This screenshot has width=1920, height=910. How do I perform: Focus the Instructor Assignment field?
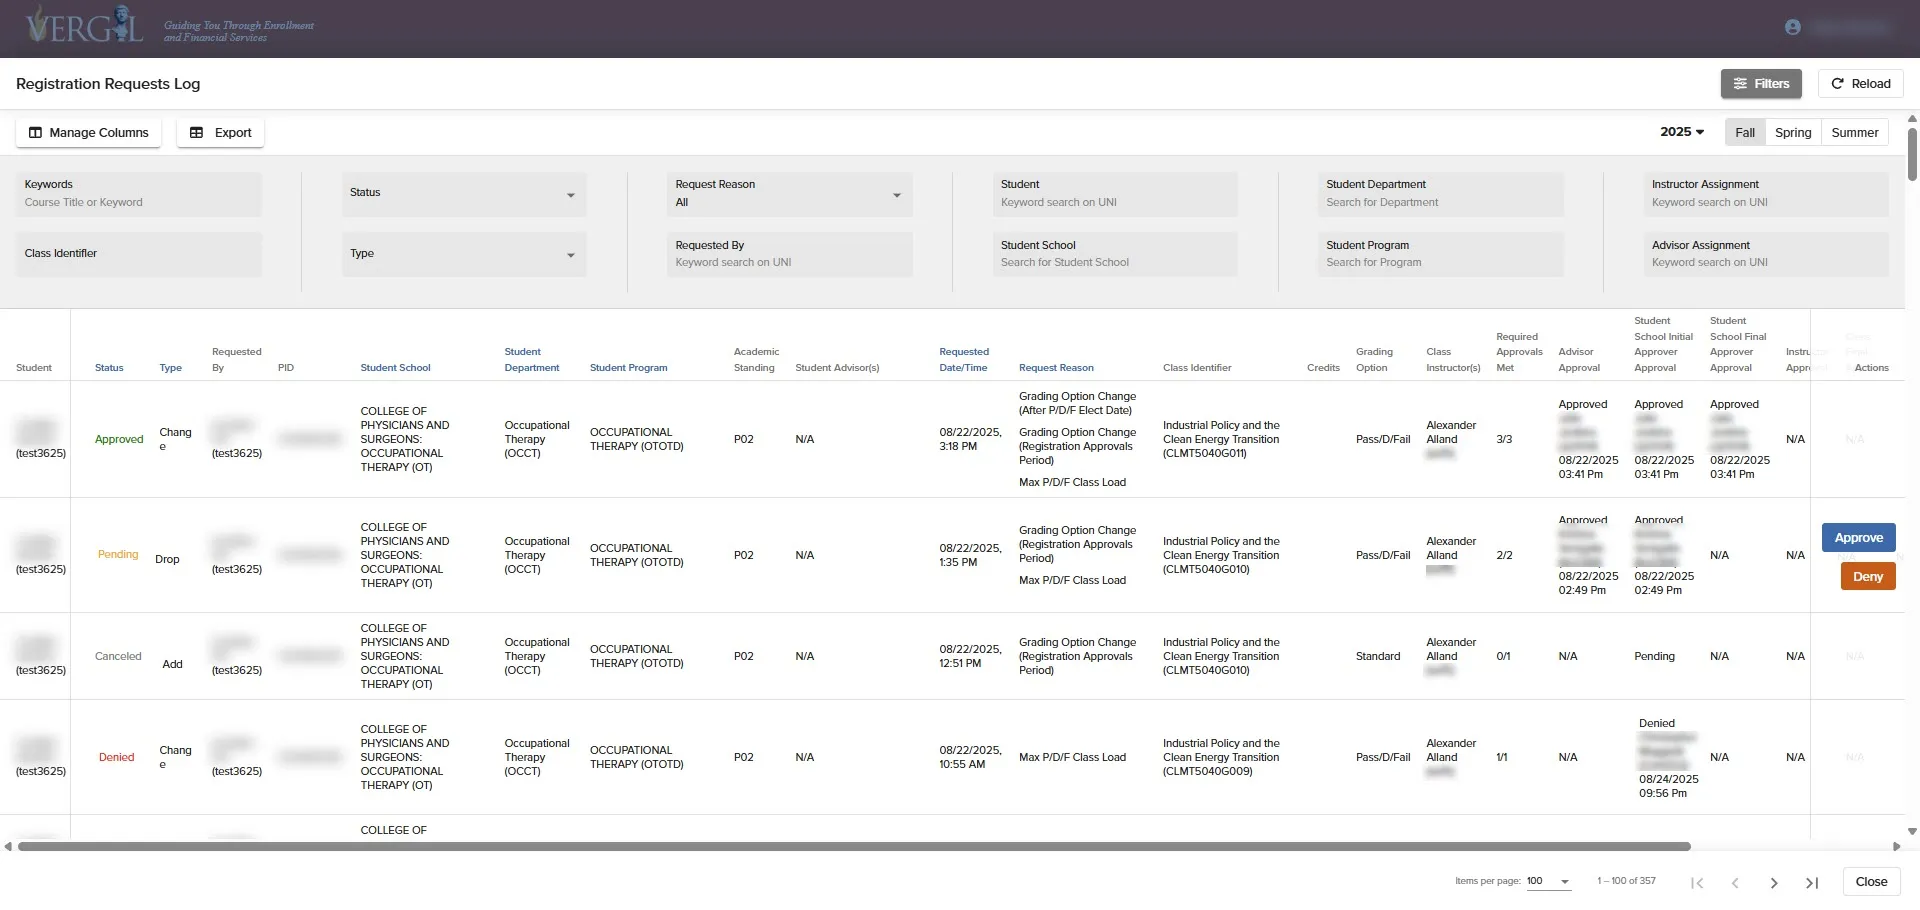click(1766, 194)
